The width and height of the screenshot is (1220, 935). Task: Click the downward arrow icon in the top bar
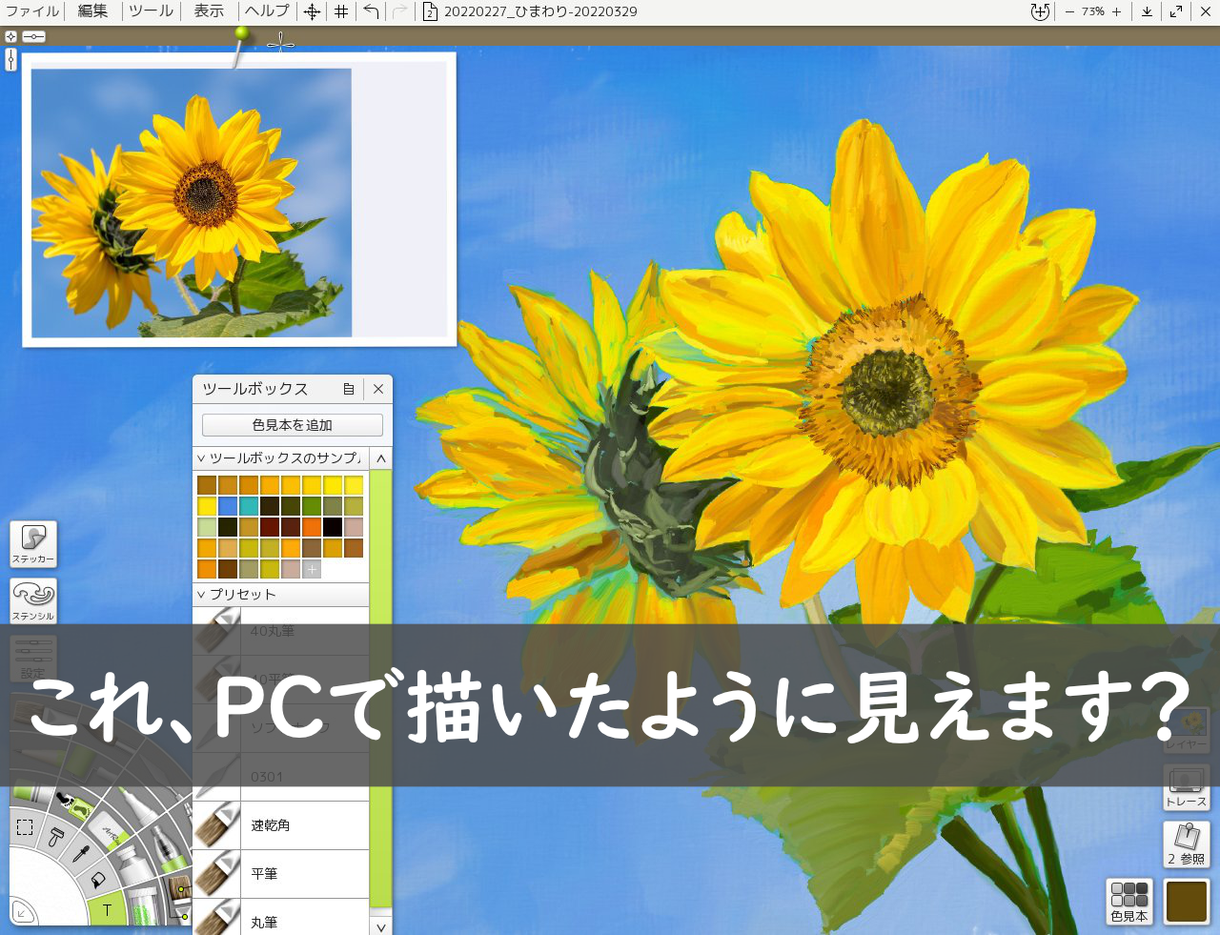pyautogui.click(x=1147, y=12)
